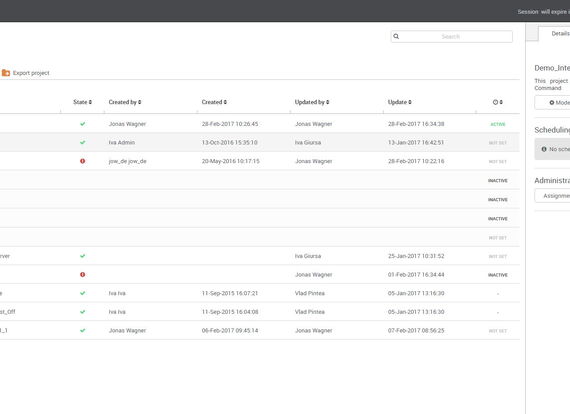
Task: Select created date 28-Feb-2017 10:26:45
Action: coord(230,124)
